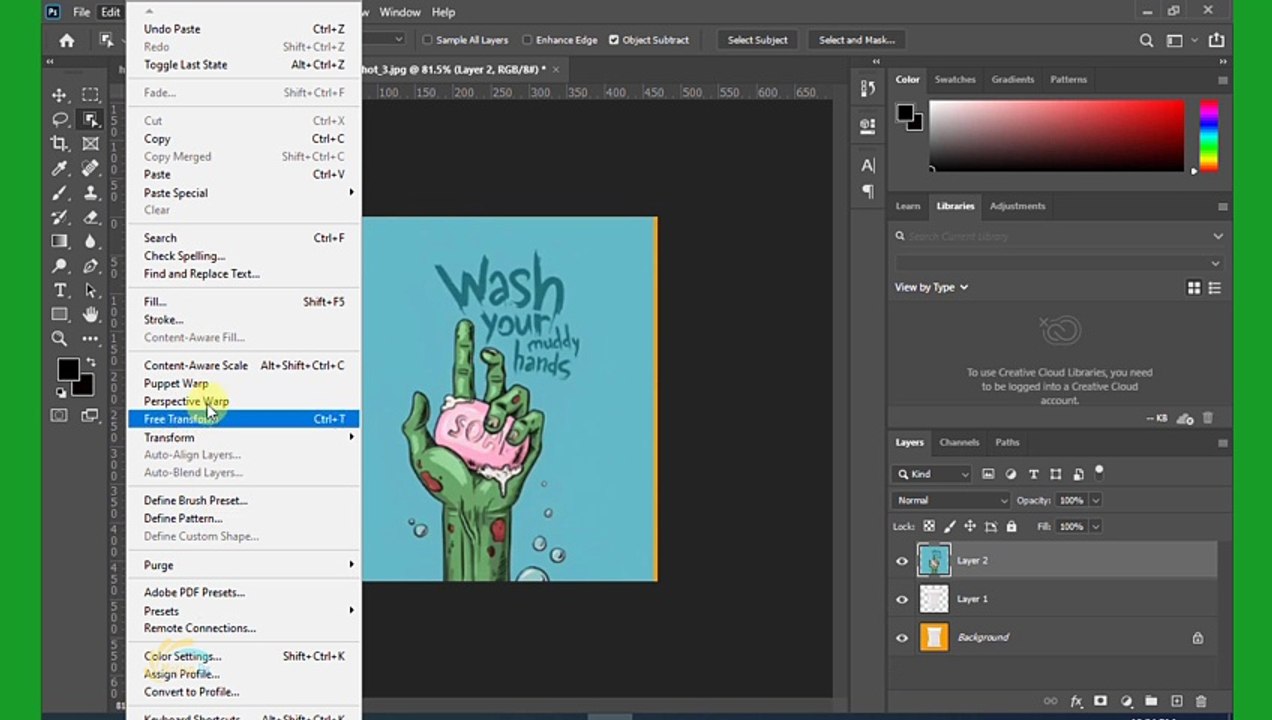Select the Blur tool

click(x=90, y=241)
